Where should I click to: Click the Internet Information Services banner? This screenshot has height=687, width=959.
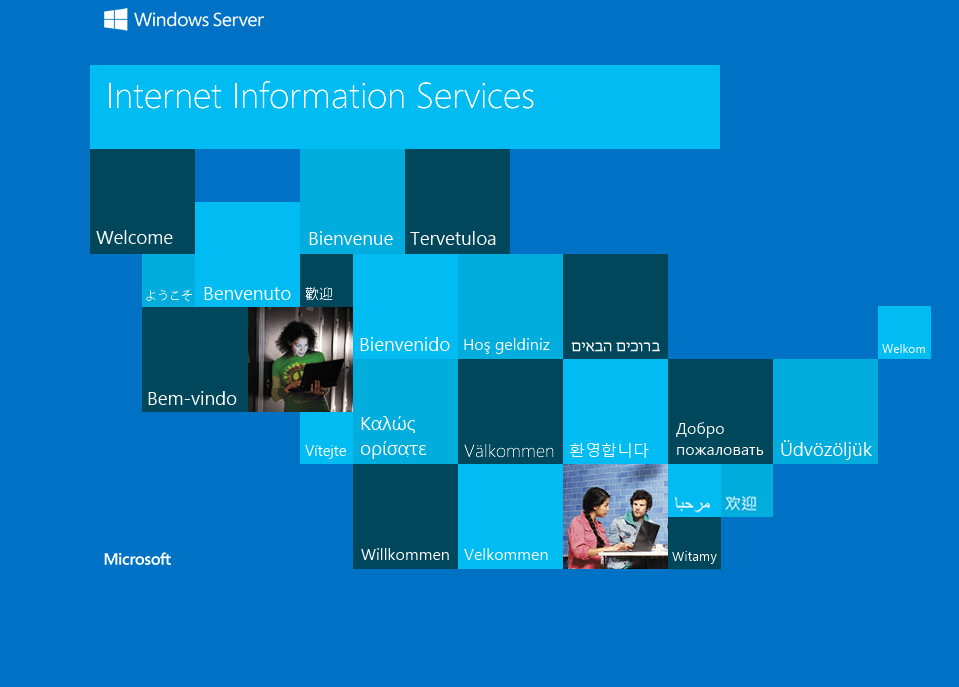(405, 107)
